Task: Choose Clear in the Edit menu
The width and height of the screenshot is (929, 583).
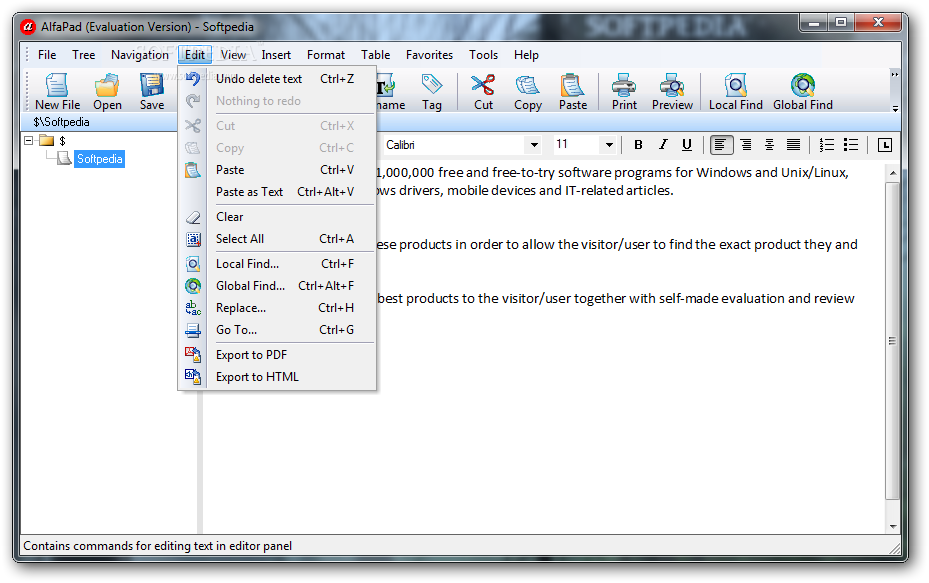Action: tap(277, 217)
